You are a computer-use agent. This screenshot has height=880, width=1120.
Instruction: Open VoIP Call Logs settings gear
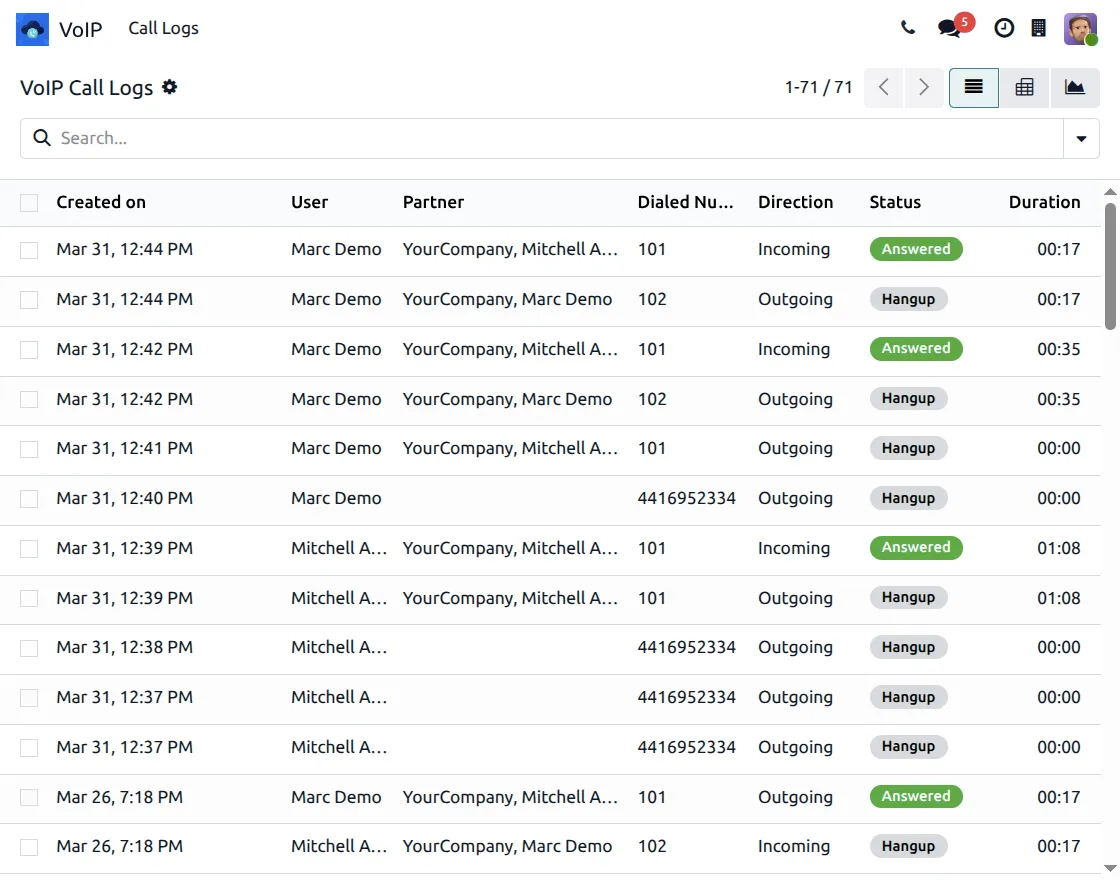pyautogui.click(x=170, y=88)
